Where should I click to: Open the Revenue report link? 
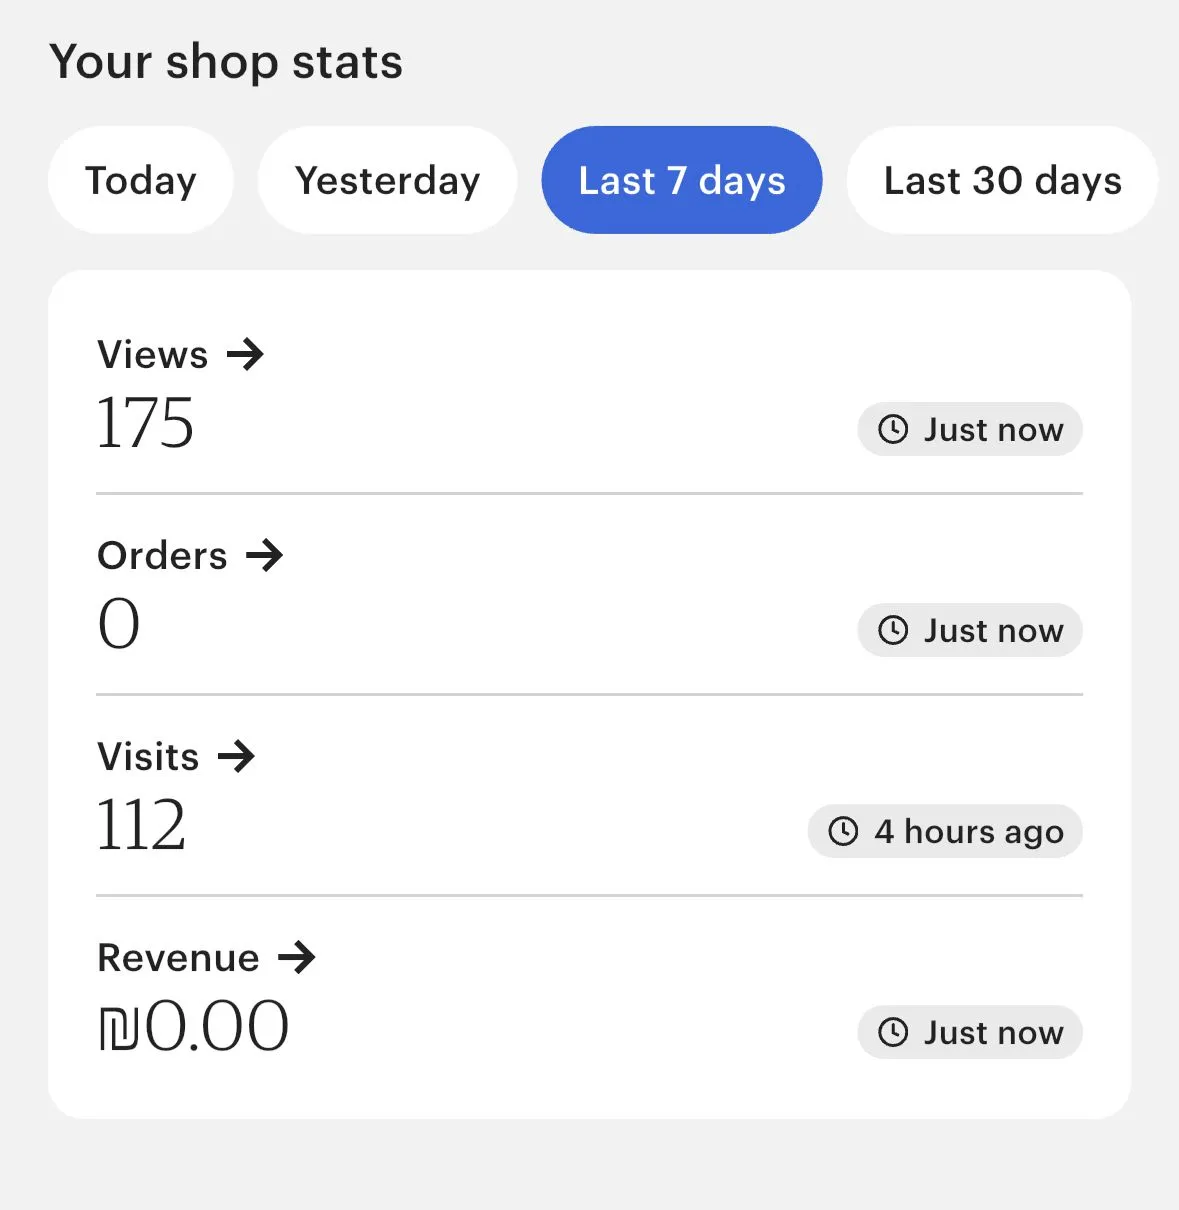179,958
